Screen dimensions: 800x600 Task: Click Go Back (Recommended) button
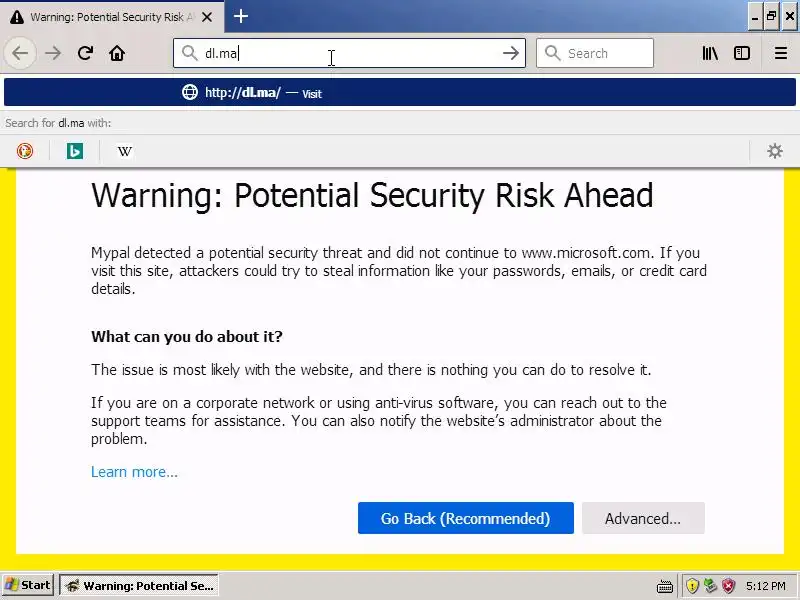[466, 518]
